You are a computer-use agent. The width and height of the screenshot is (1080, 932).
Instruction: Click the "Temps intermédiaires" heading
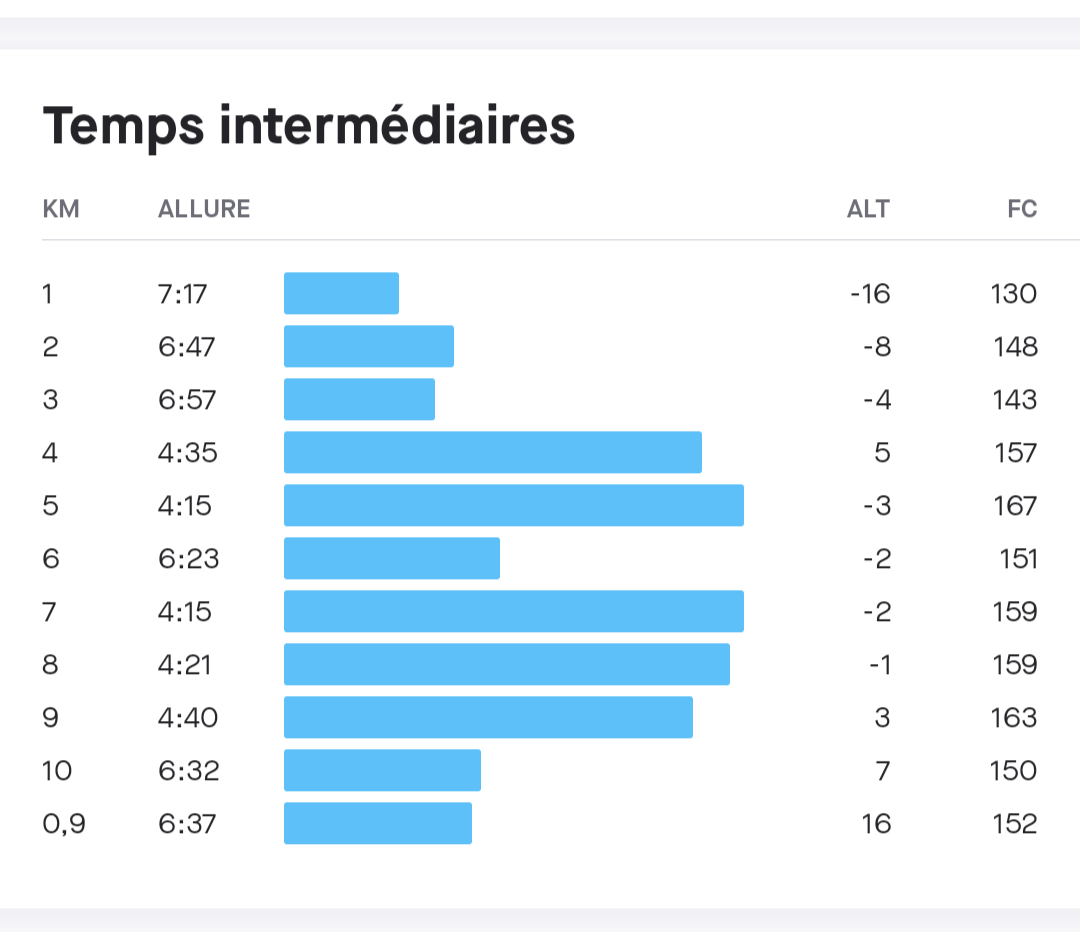(x=308, y=127)
